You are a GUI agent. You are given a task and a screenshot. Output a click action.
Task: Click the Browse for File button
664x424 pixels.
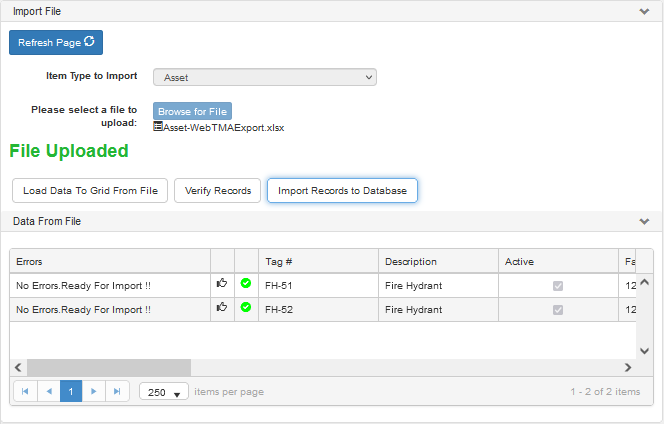coord(192,111)
